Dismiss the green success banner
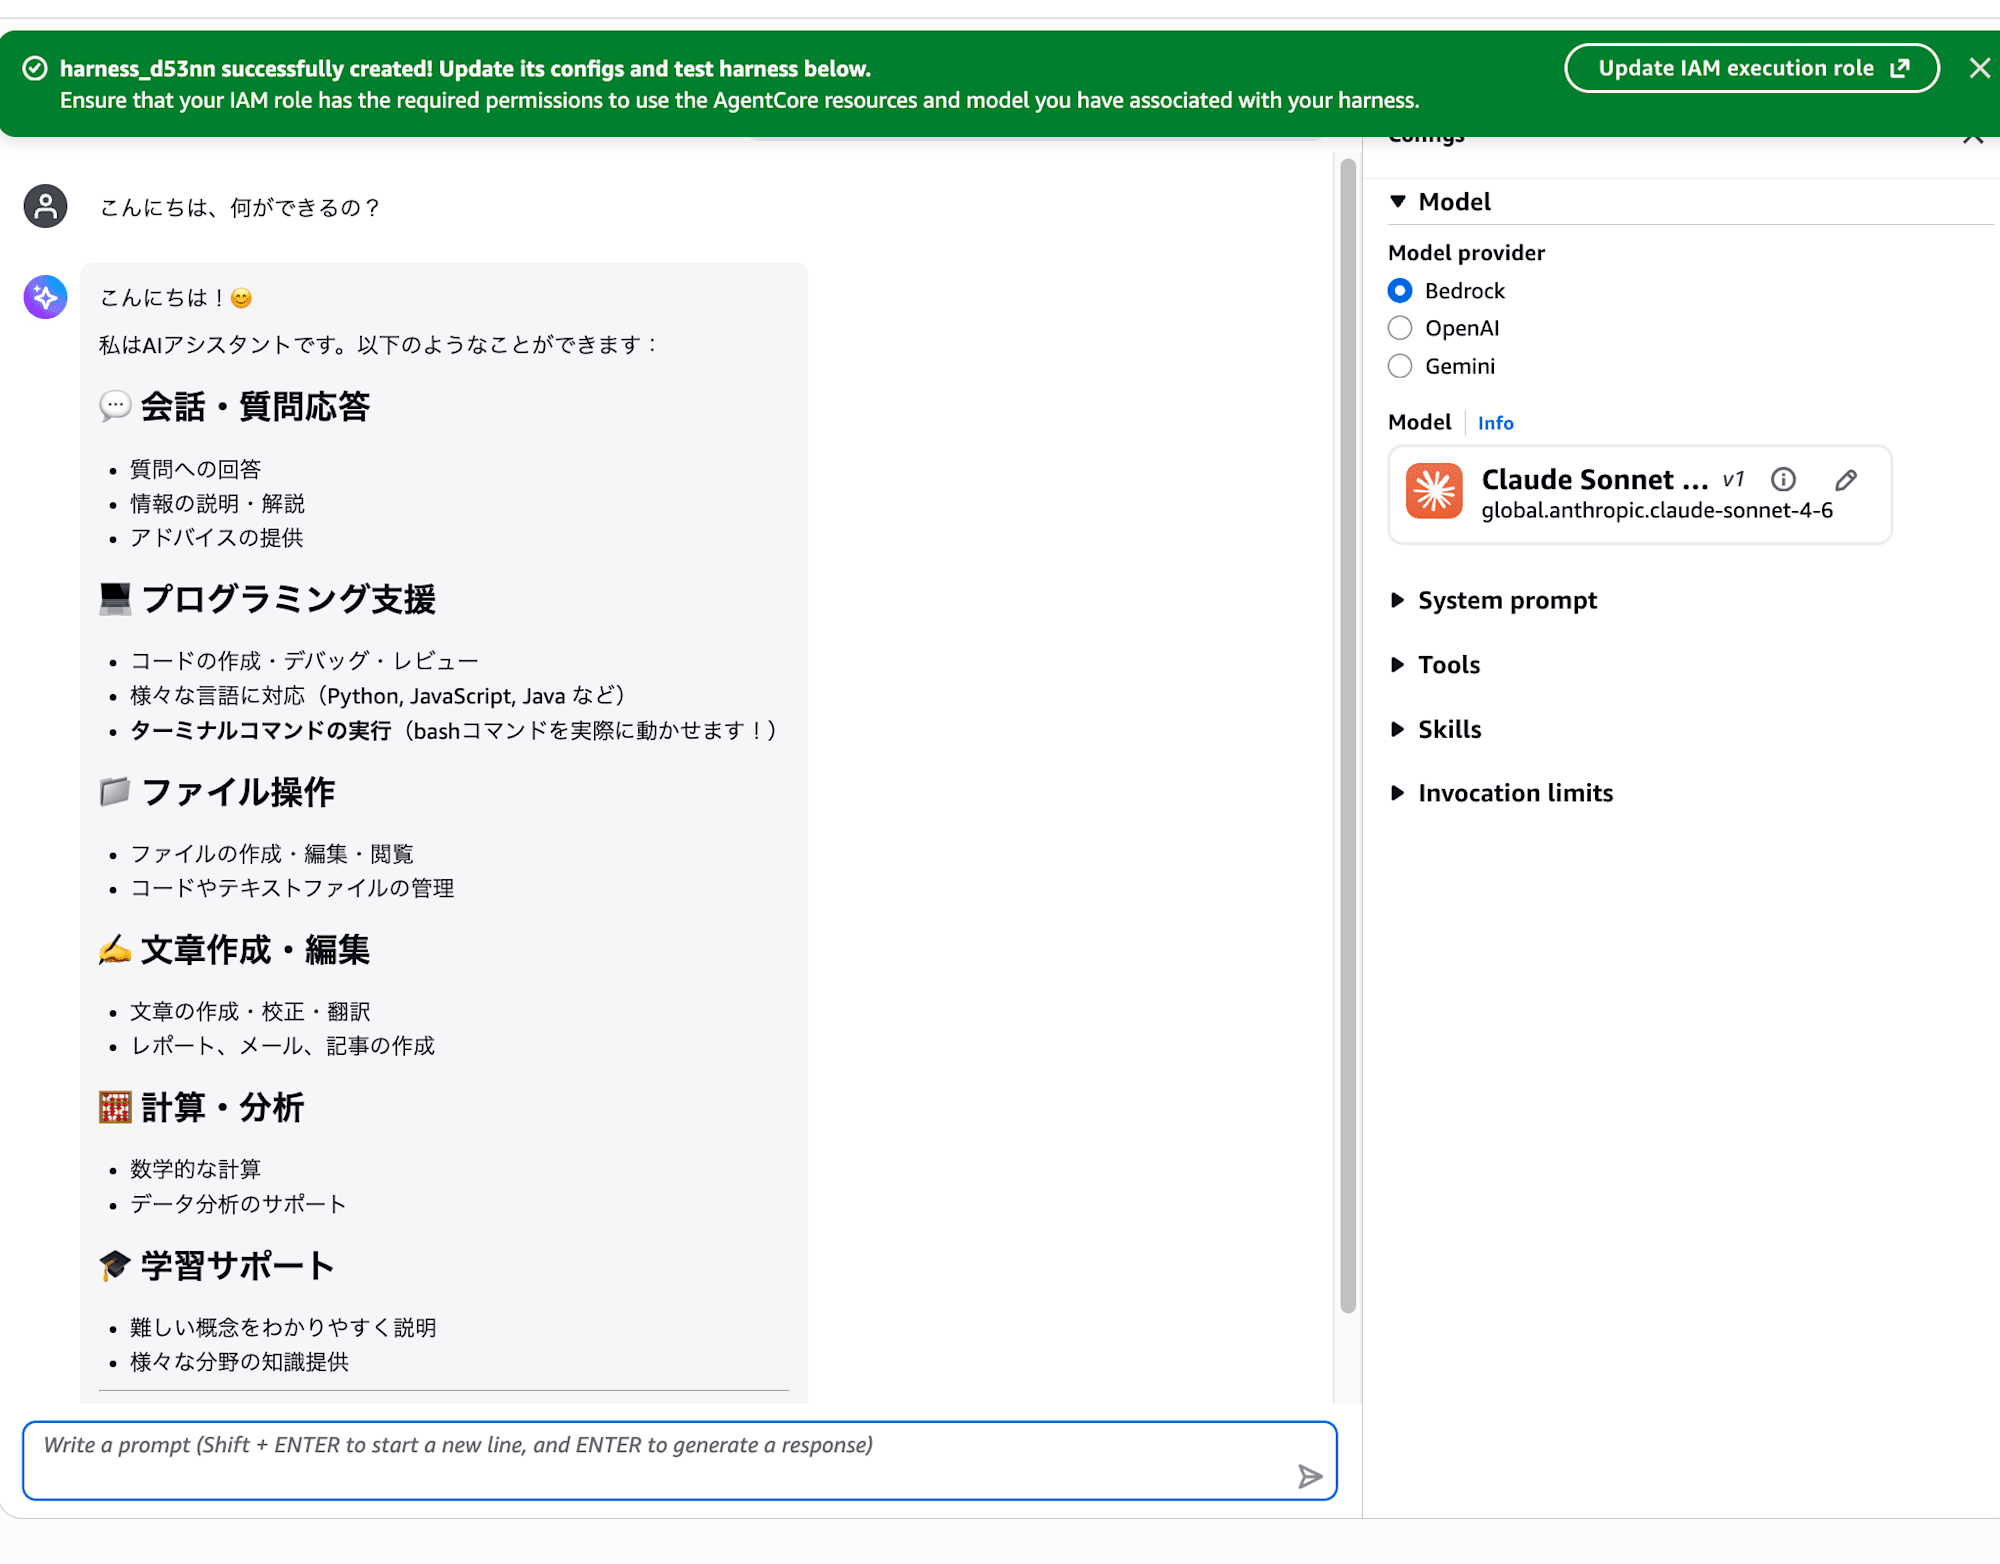Screen dimensions: 2000x1564 pyautogui.click(x=1979, y=68)
